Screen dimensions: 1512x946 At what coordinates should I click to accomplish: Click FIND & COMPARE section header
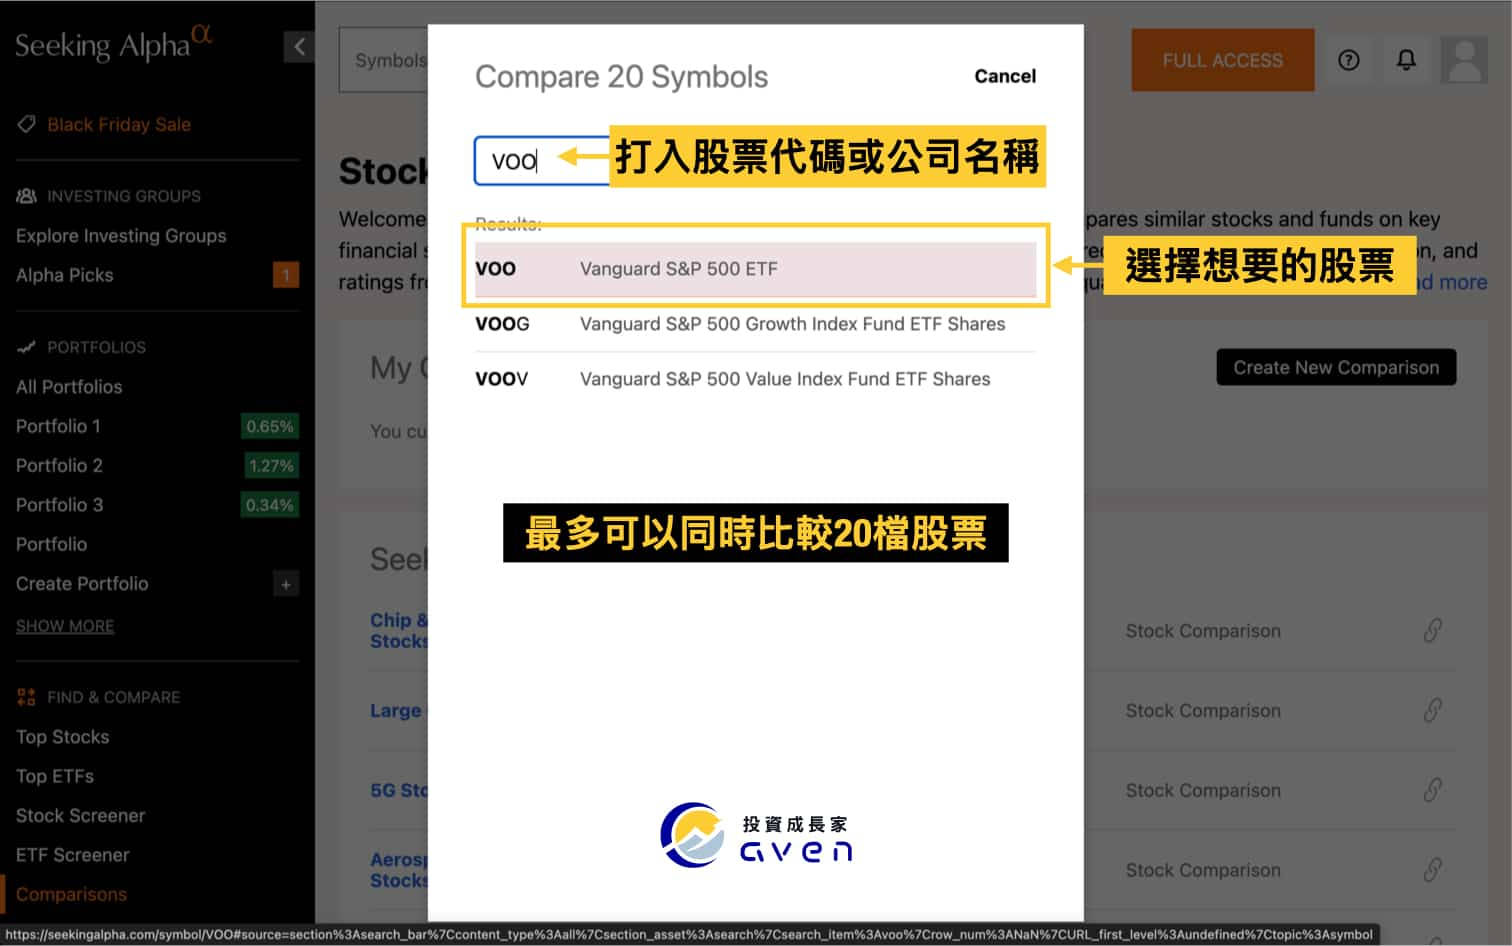tap(113, 697)
